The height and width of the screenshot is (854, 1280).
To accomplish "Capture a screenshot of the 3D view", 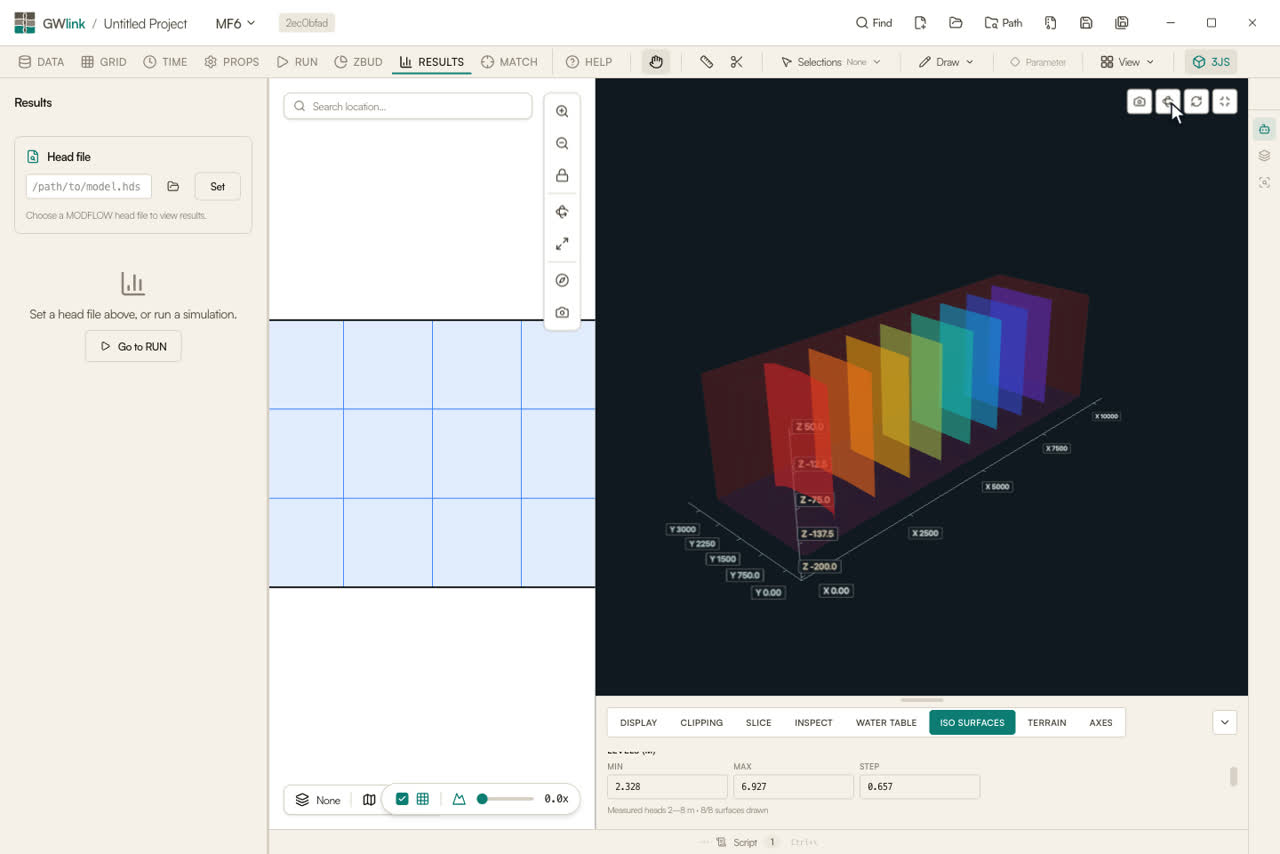I will pos(1139,101).
